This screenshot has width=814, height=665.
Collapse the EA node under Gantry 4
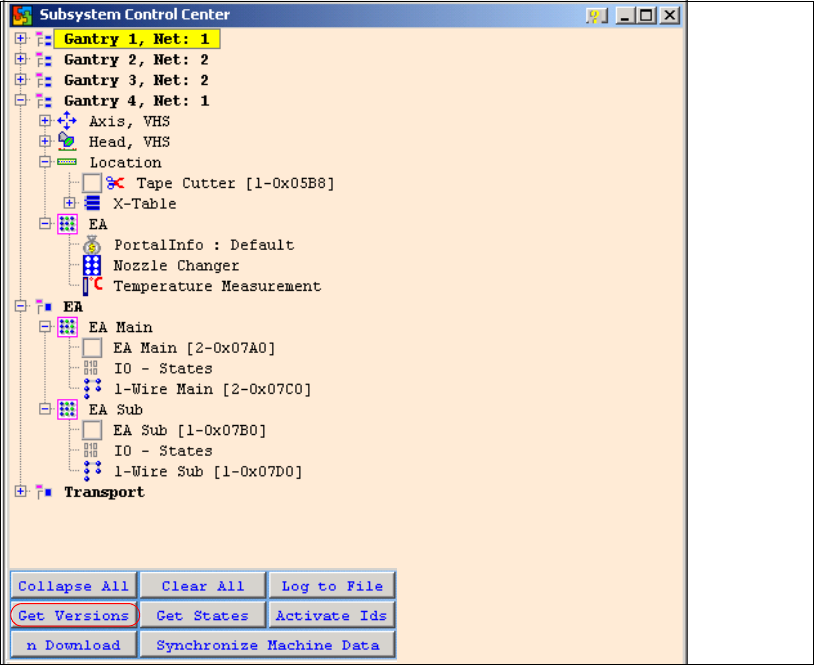coord(45,224)
